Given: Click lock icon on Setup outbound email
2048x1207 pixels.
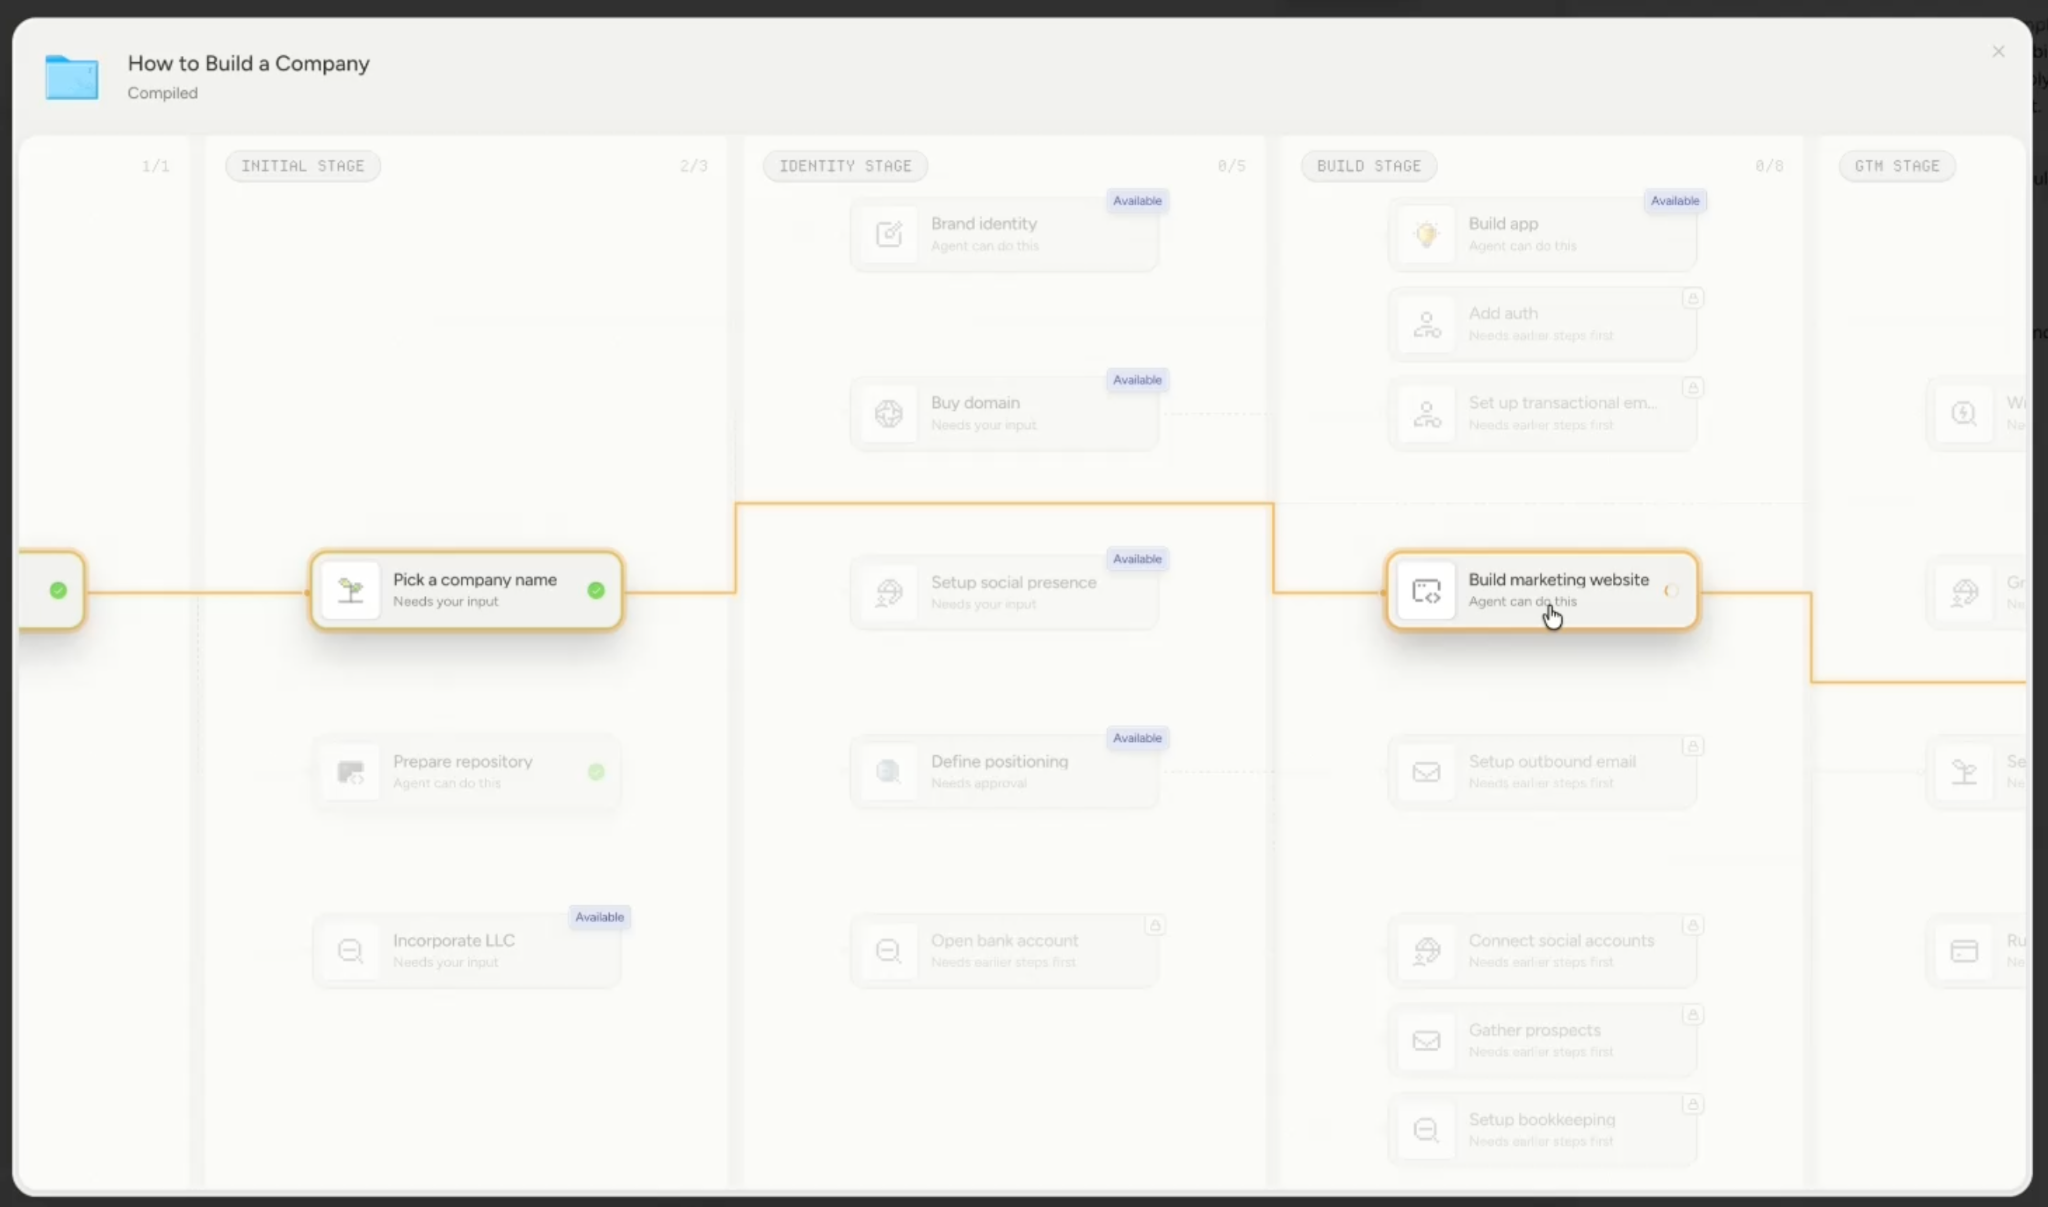Looking at the screenshot, I should click(1693, 746).
